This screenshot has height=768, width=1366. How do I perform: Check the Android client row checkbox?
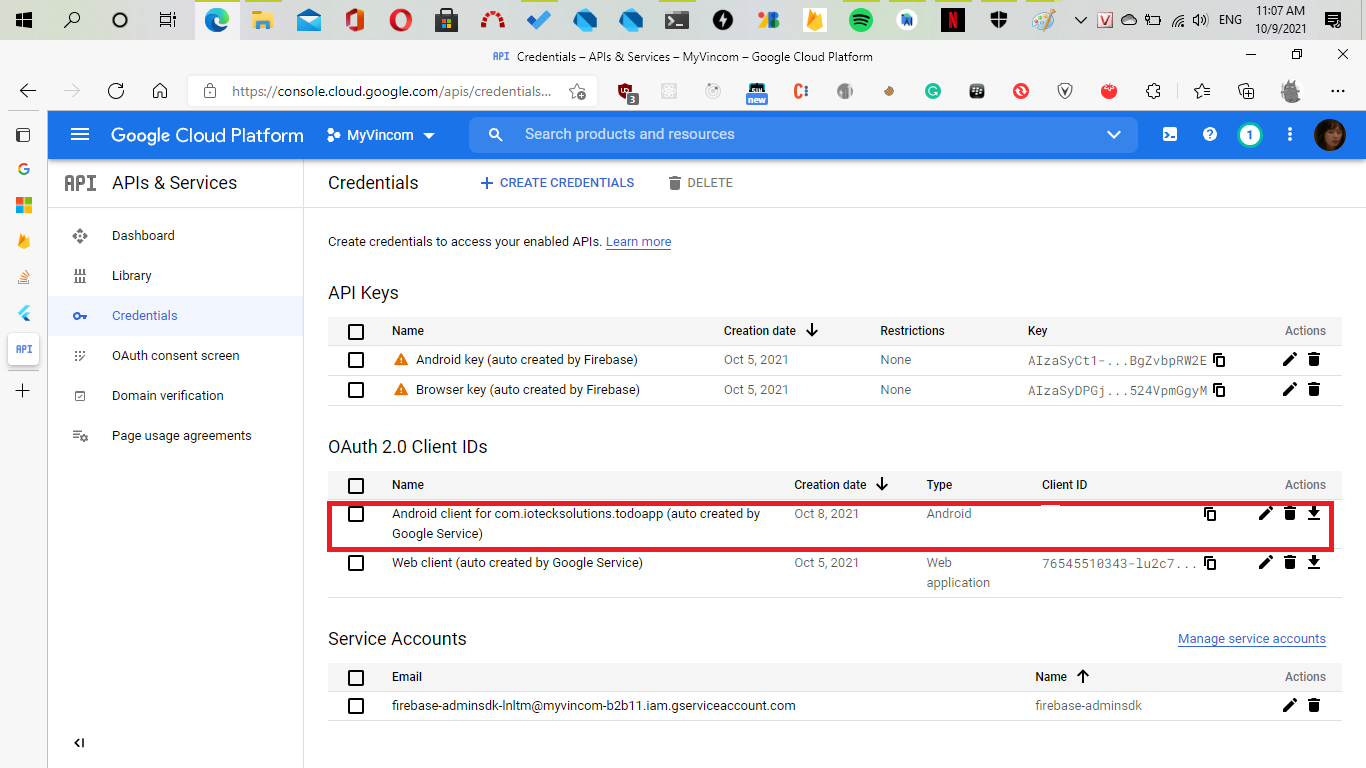[356, 514]
